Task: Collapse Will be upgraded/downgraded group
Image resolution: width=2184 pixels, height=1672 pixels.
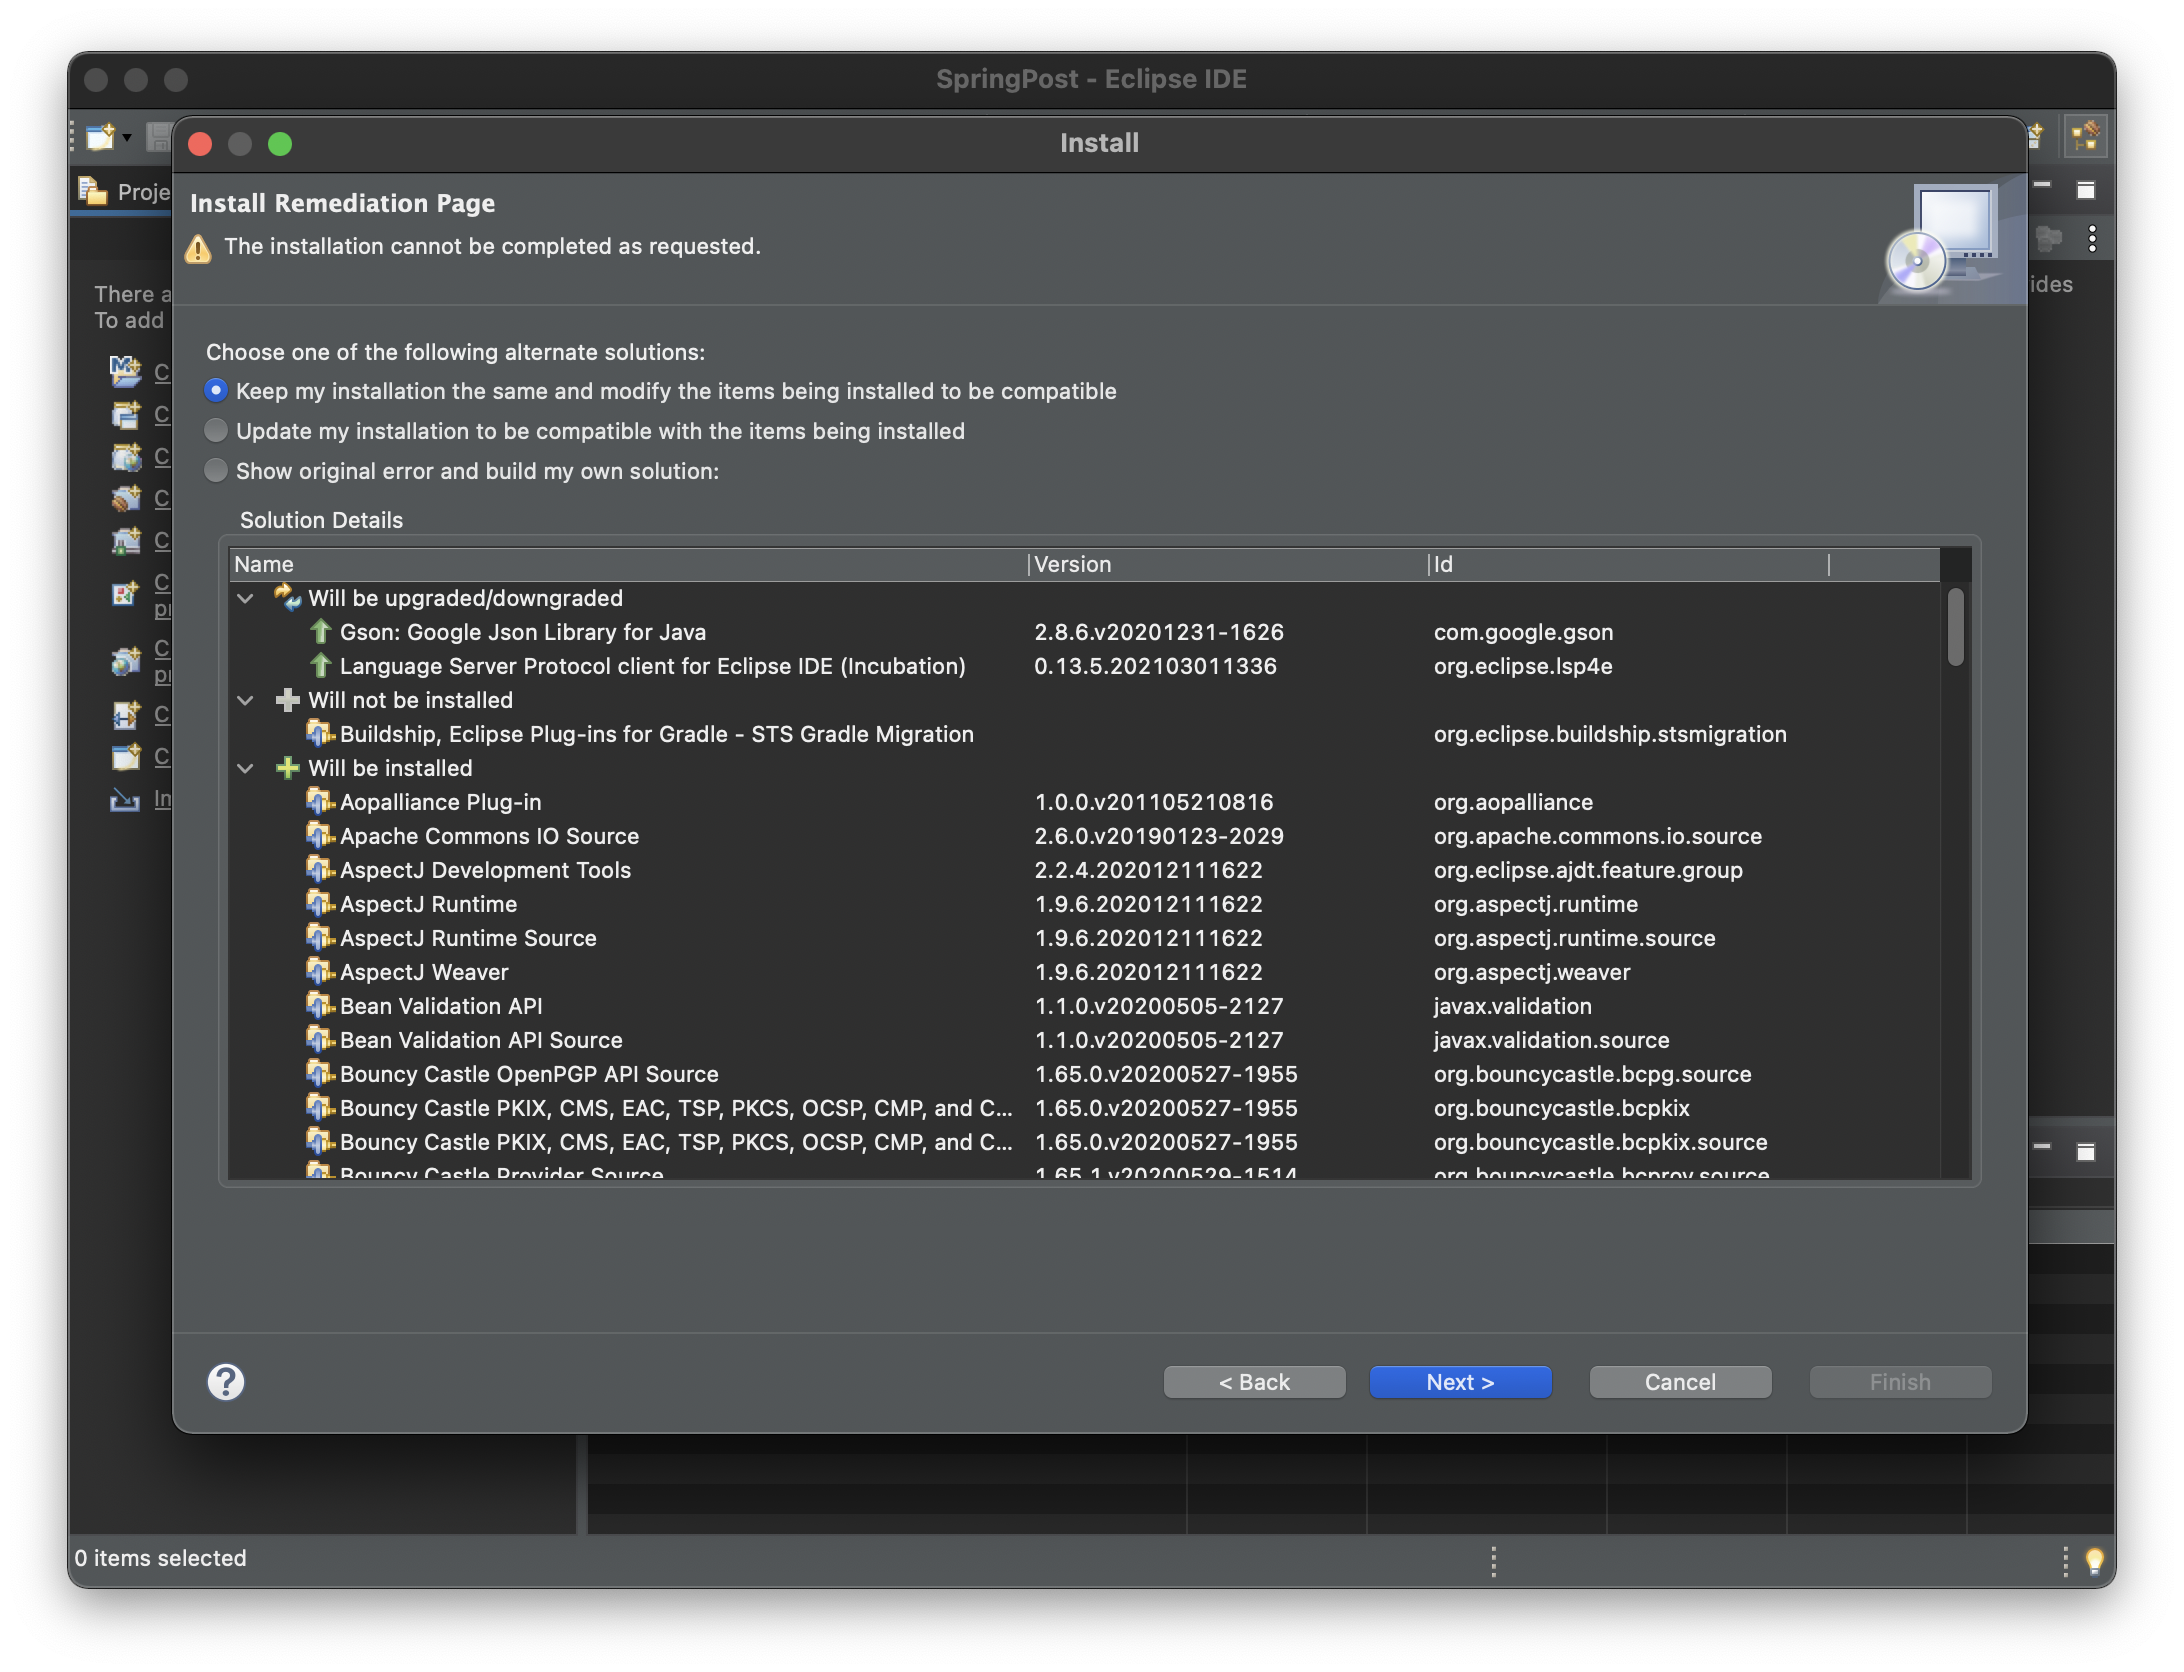Action: coord(246,598)
